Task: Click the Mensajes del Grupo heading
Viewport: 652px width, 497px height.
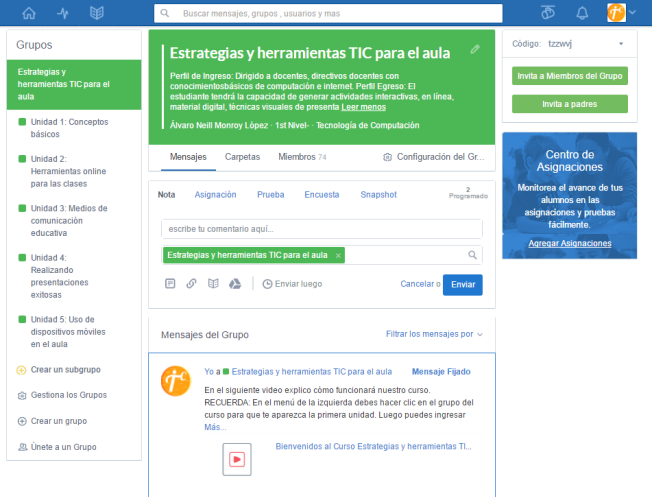Action: coord(205,334)
